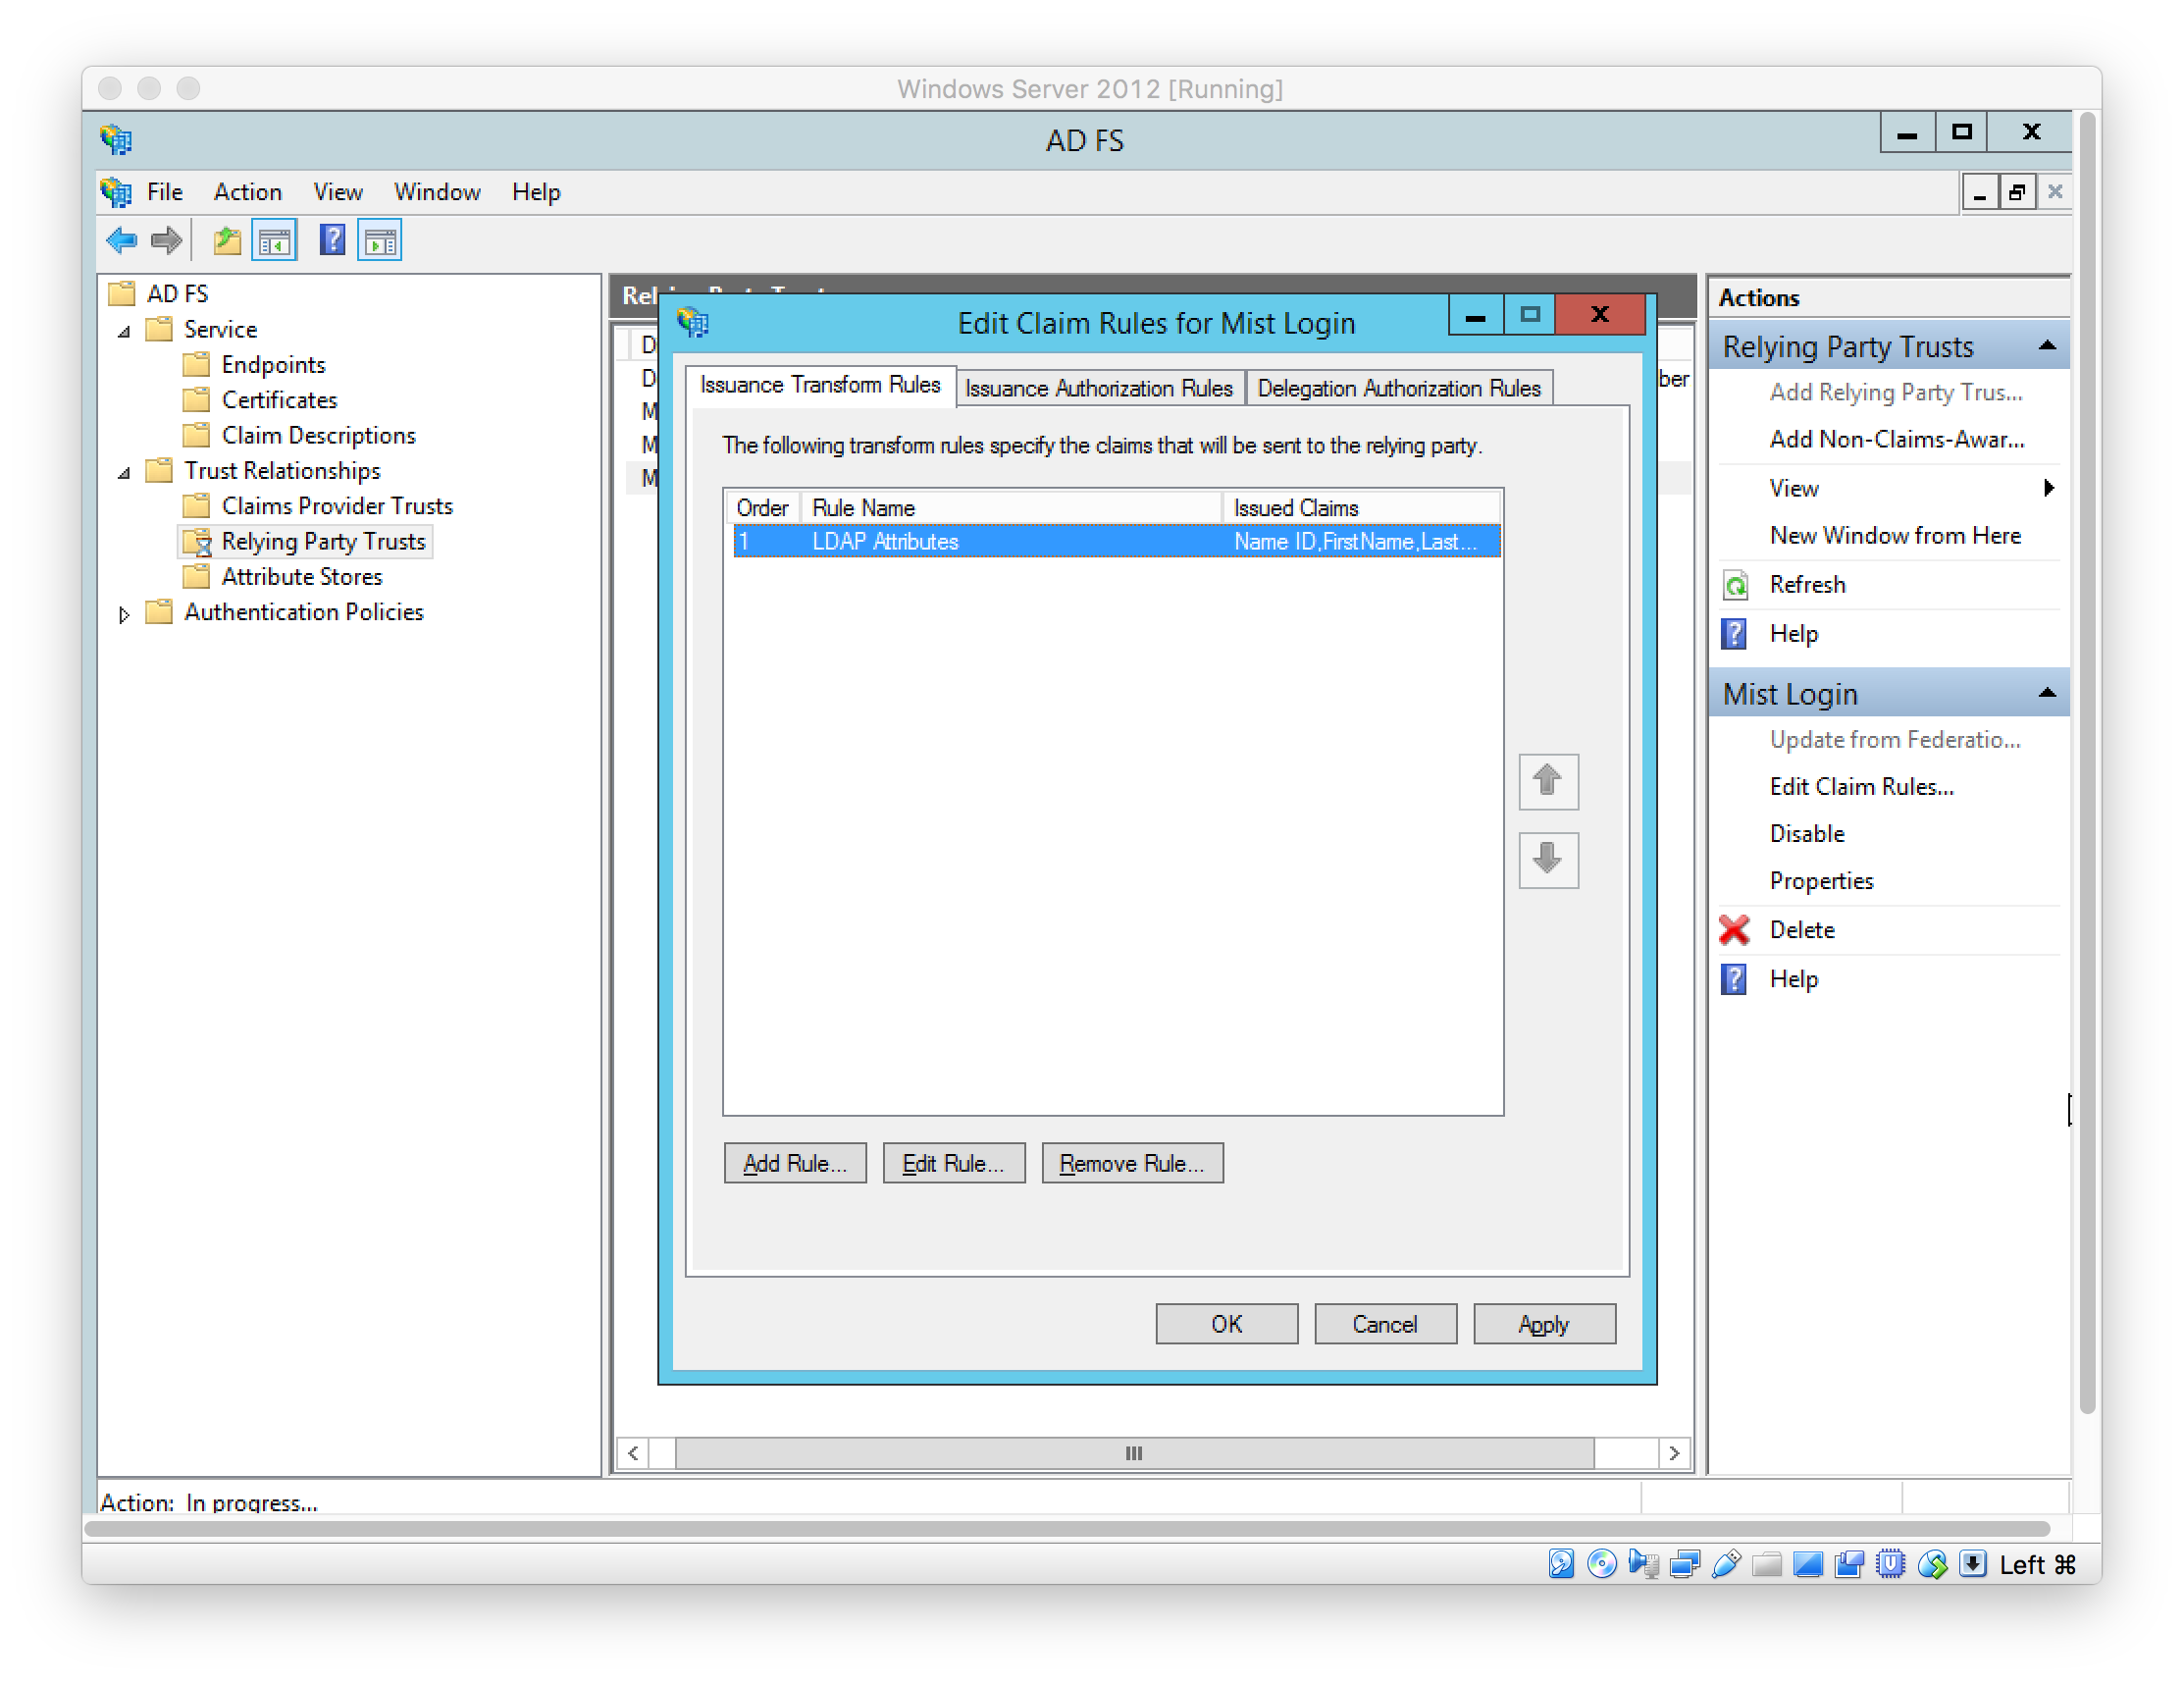This screenshot has width=2184, height=1682.
Task: Select the Issuance Transform Rules tab
Action: [820, 385]
